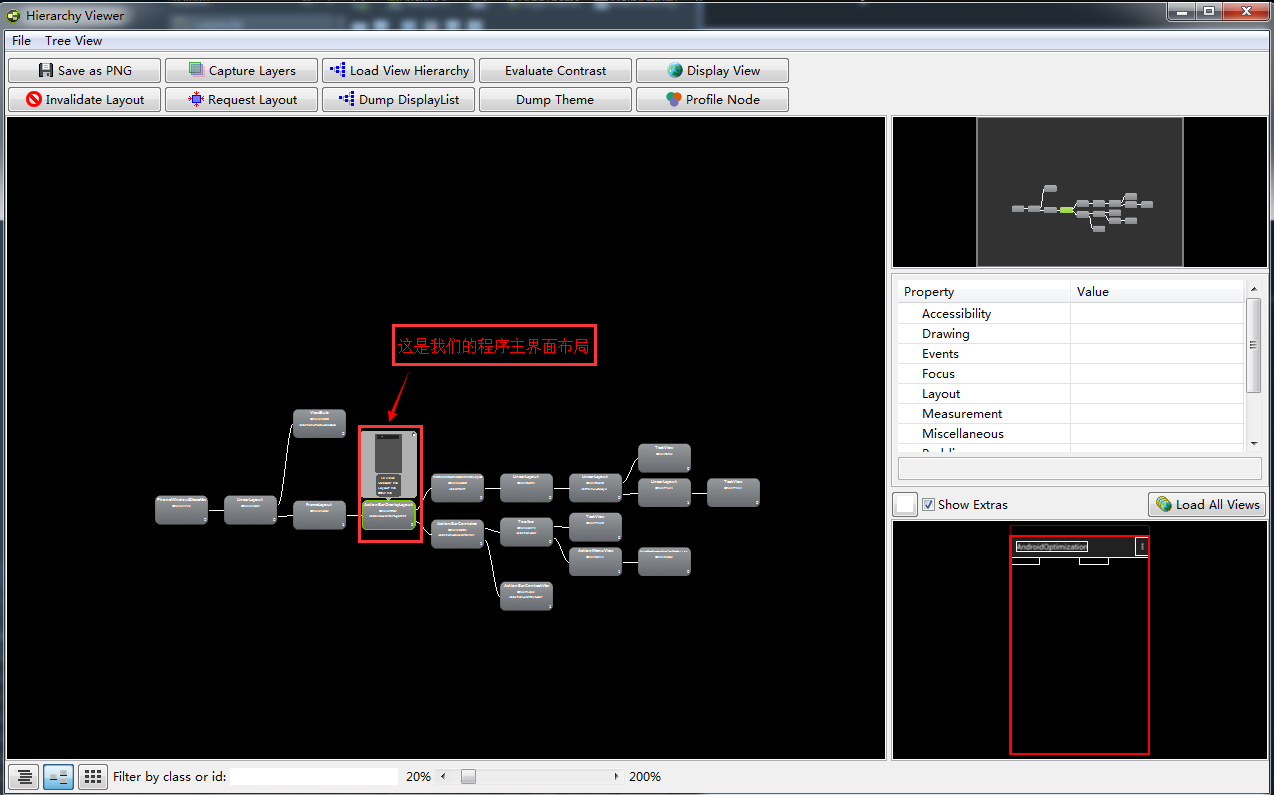Click the Hierarchy Viewer title bar icon

pos(13,16)
